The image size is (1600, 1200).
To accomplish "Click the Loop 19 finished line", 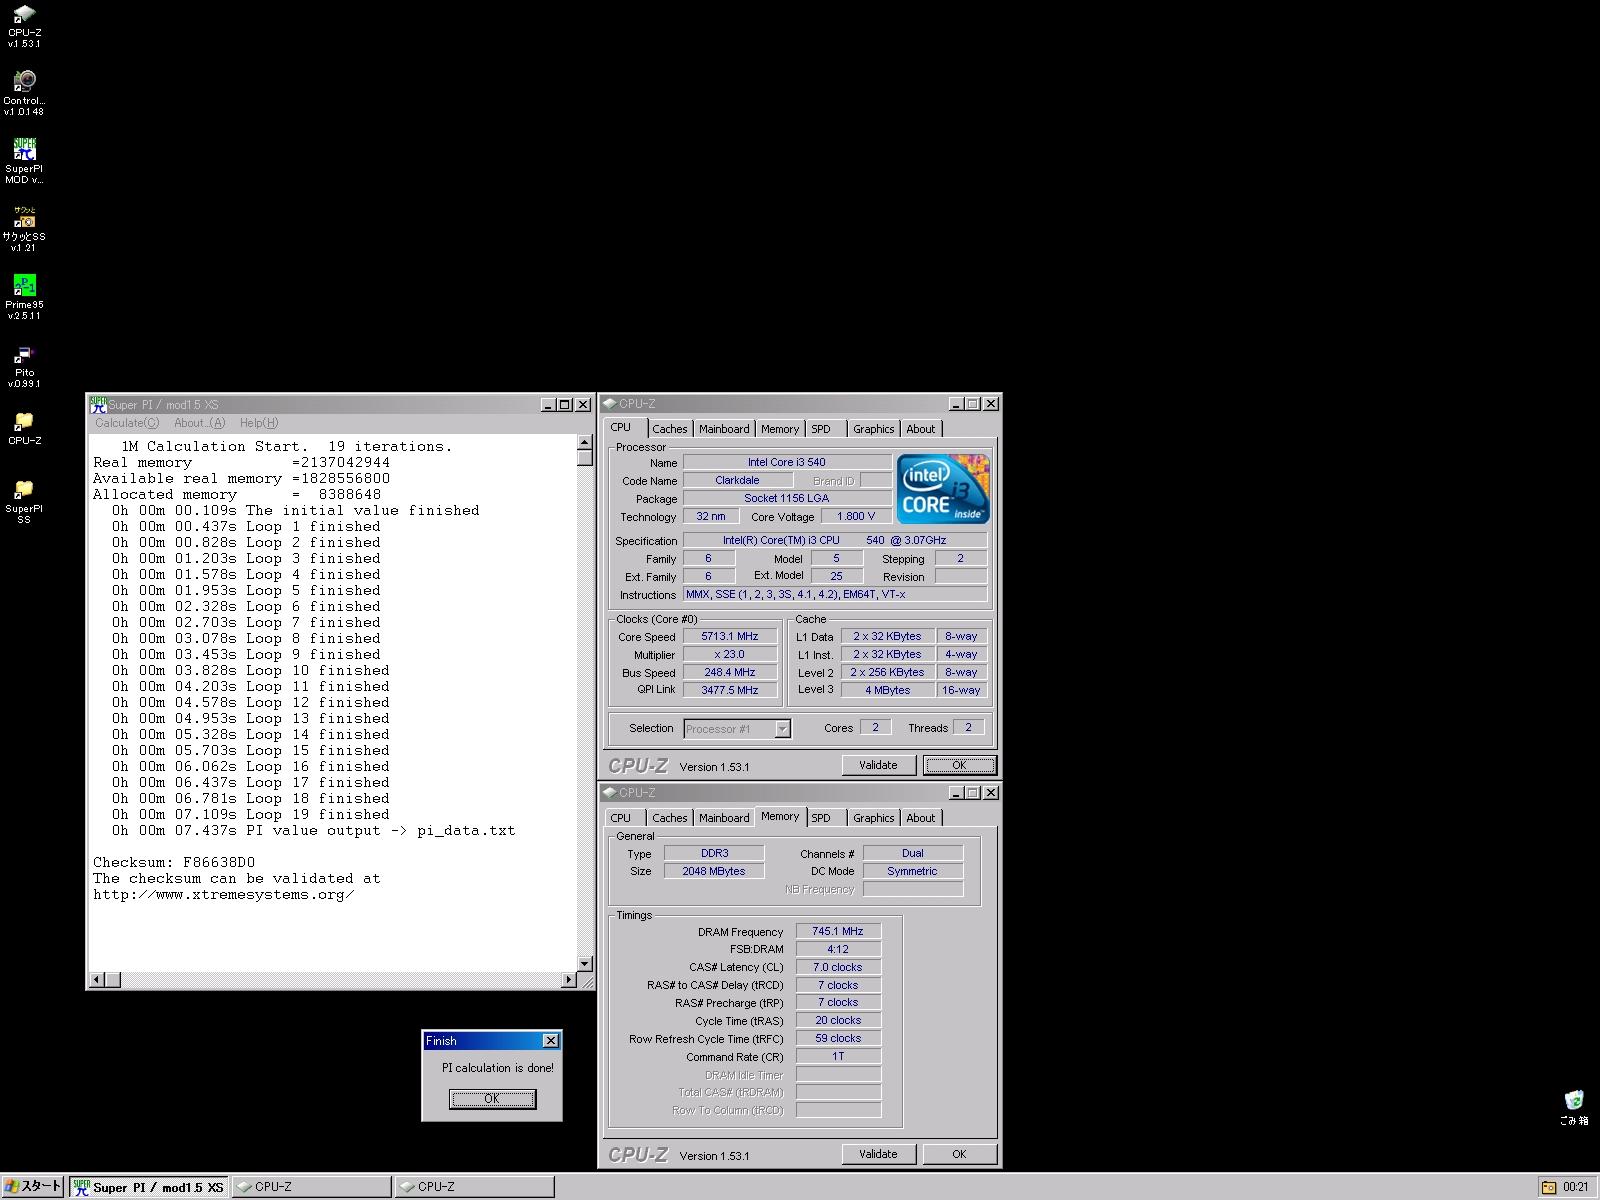I will 250,814.
